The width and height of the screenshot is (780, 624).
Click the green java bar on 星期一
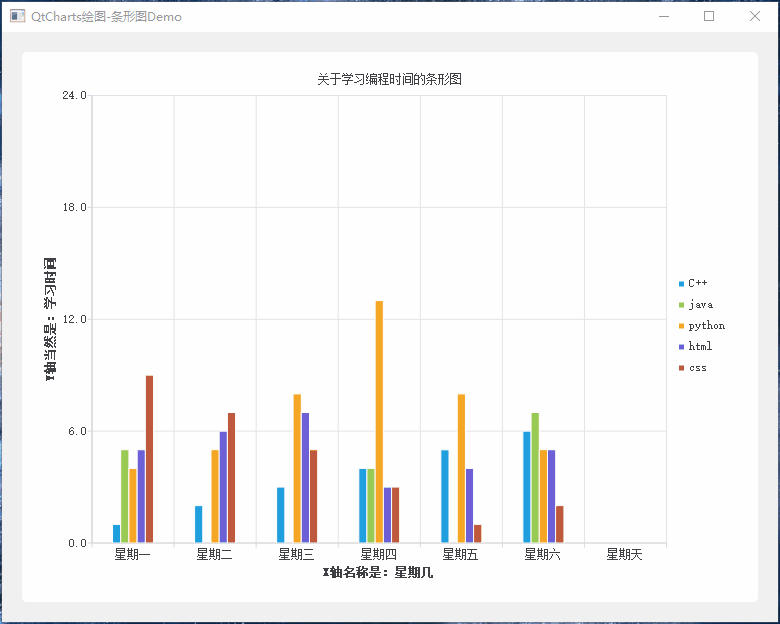(x=125, y=496)
